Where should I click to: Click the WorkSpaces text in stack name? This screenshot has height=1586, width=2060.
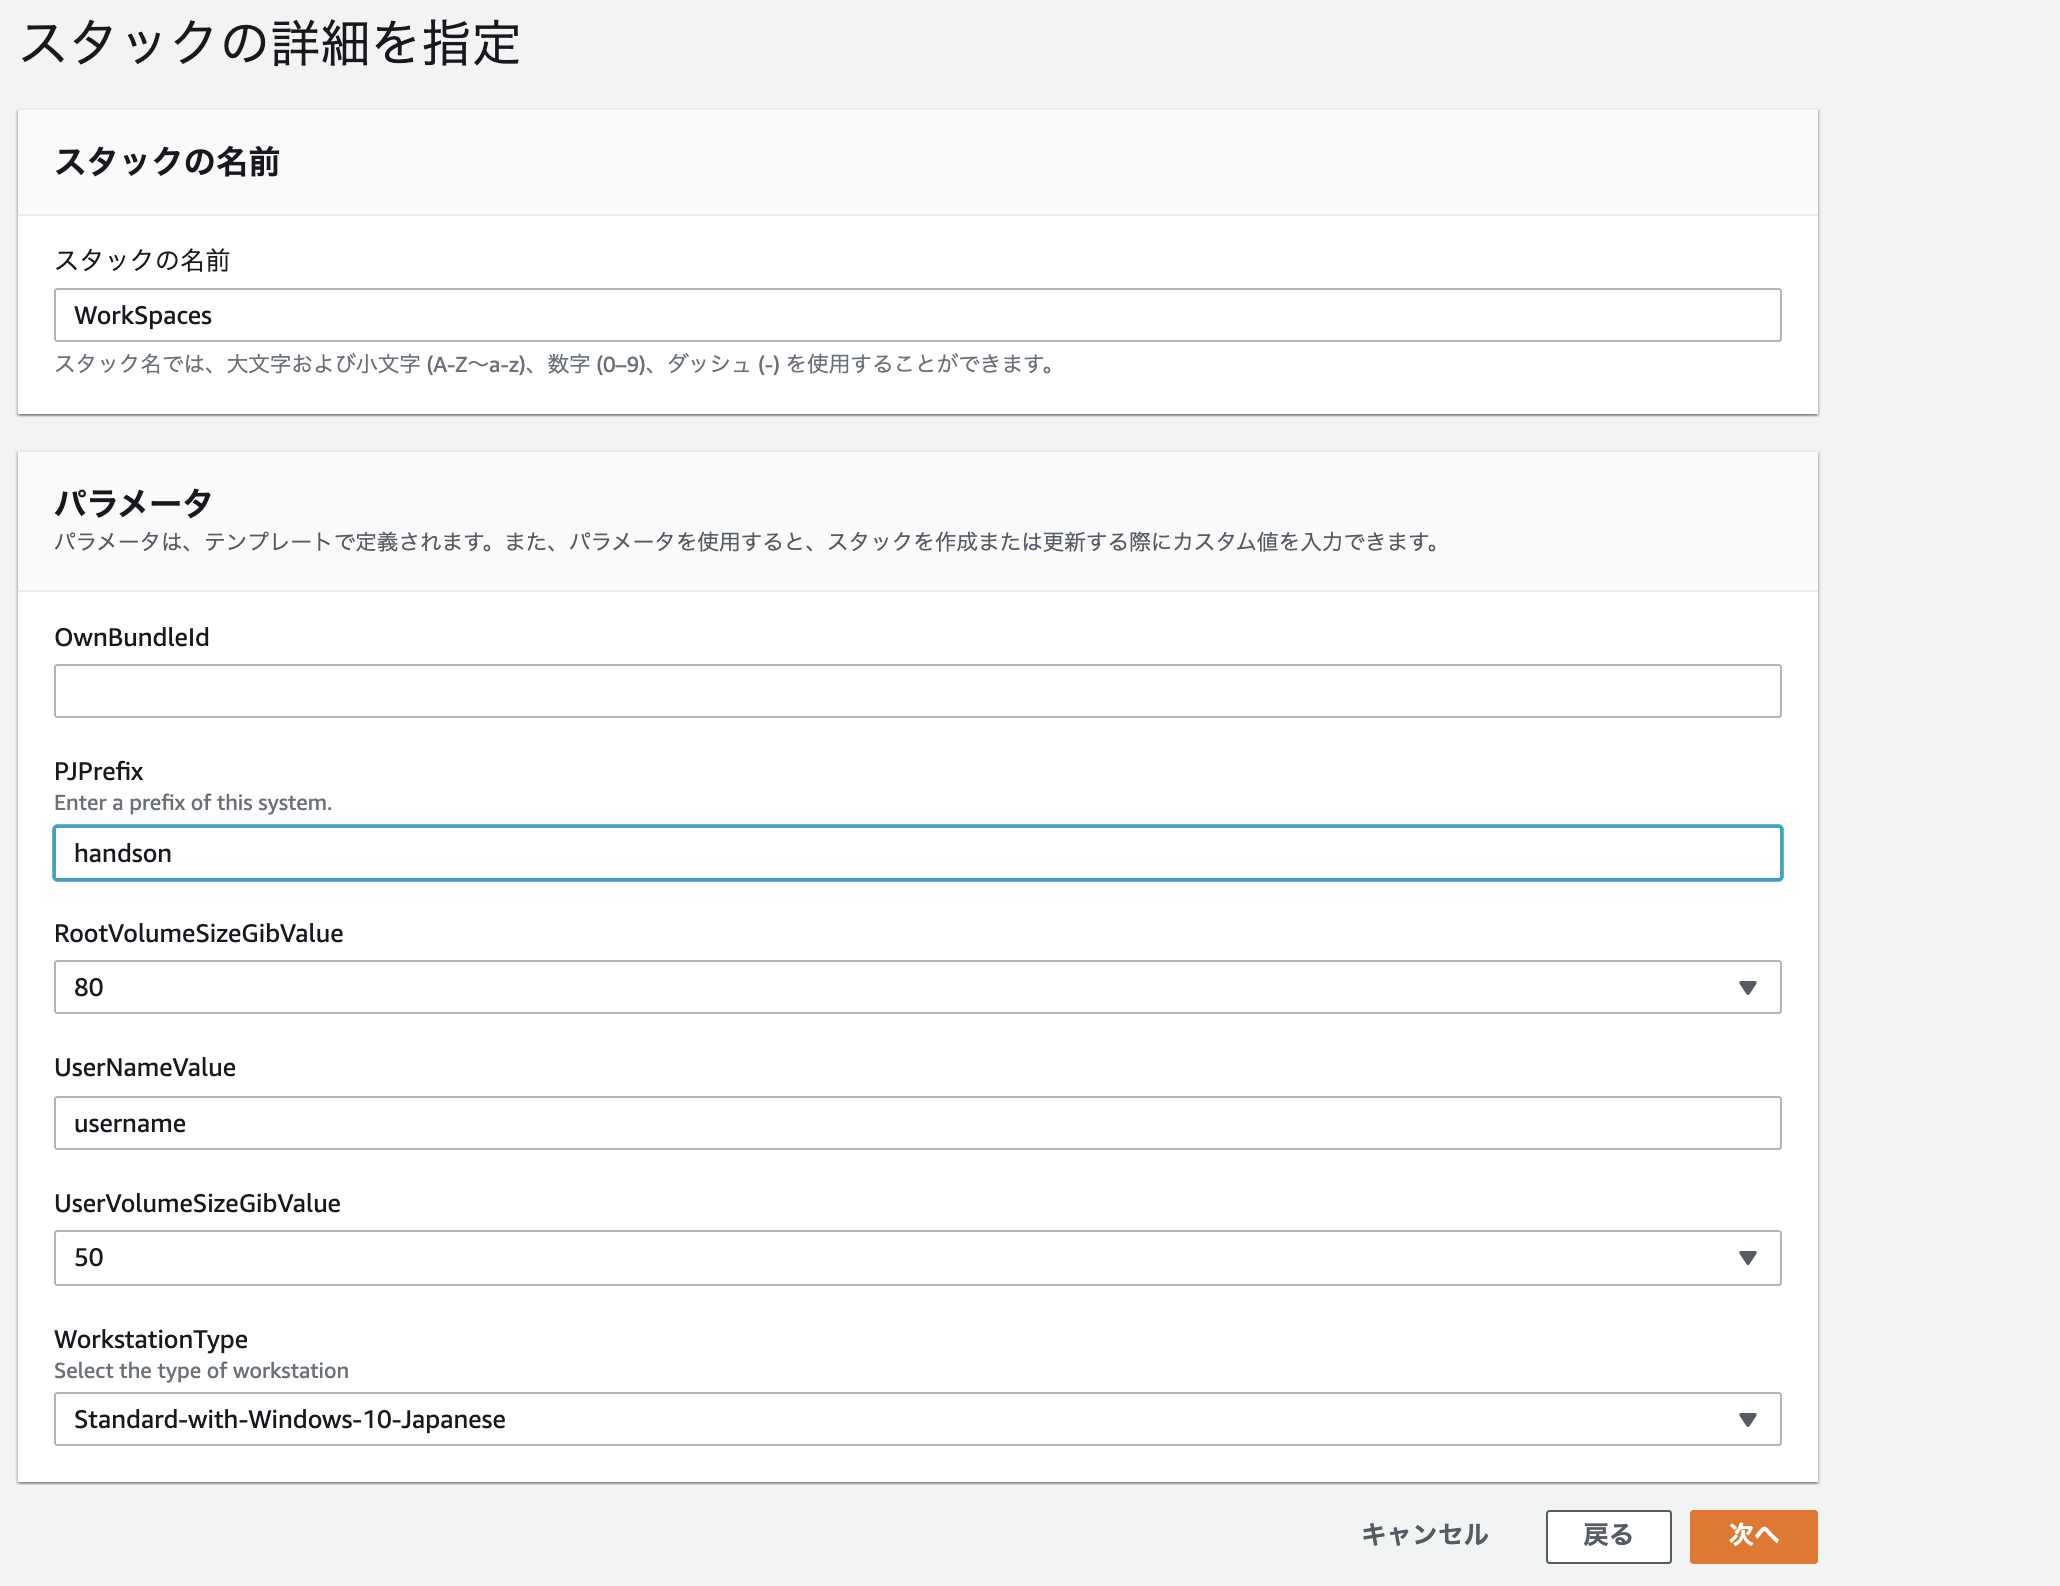click(143, 315)
